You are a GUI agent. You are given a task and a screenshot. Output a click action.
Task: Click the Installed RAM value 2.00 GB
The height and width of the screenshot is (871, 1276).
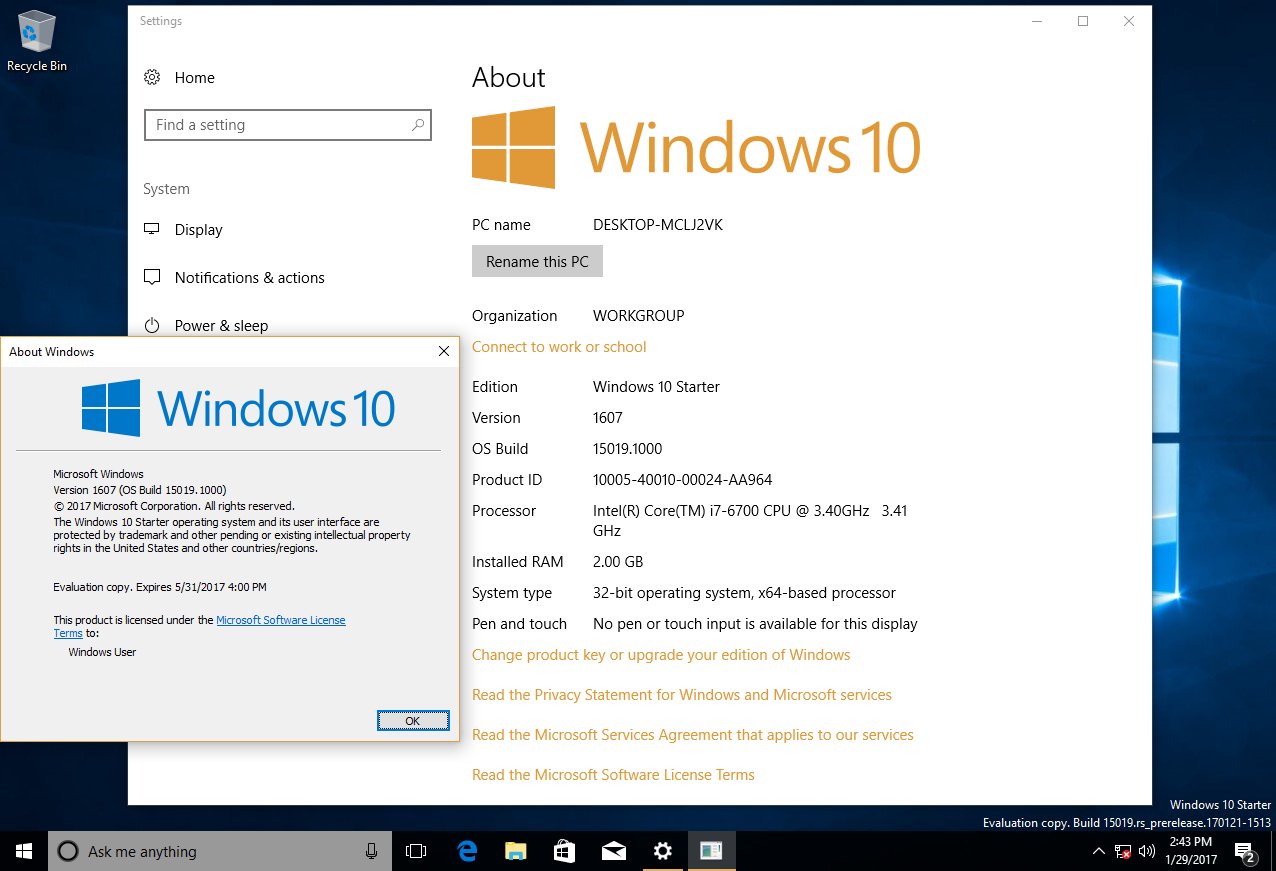pos(617,561)
